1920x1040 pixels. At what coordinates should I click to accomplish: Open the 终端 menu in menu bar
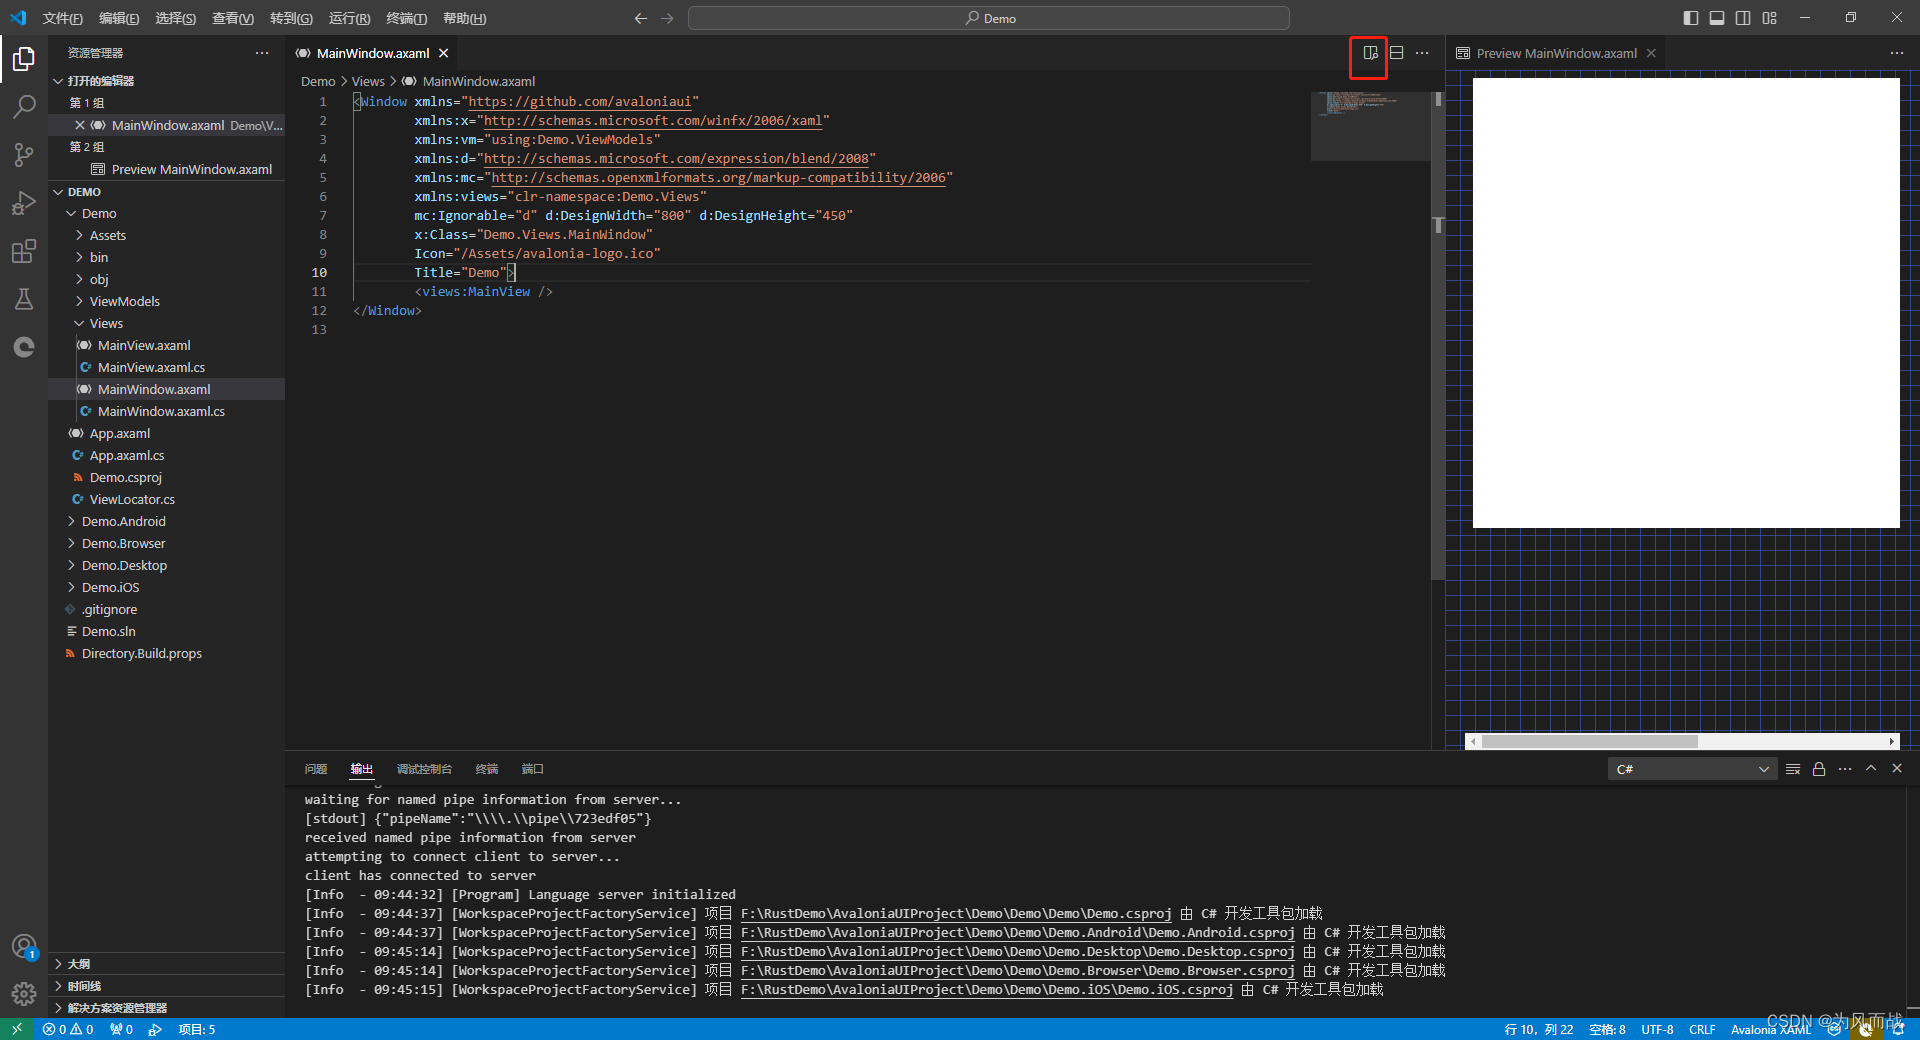tap(405, 17)
